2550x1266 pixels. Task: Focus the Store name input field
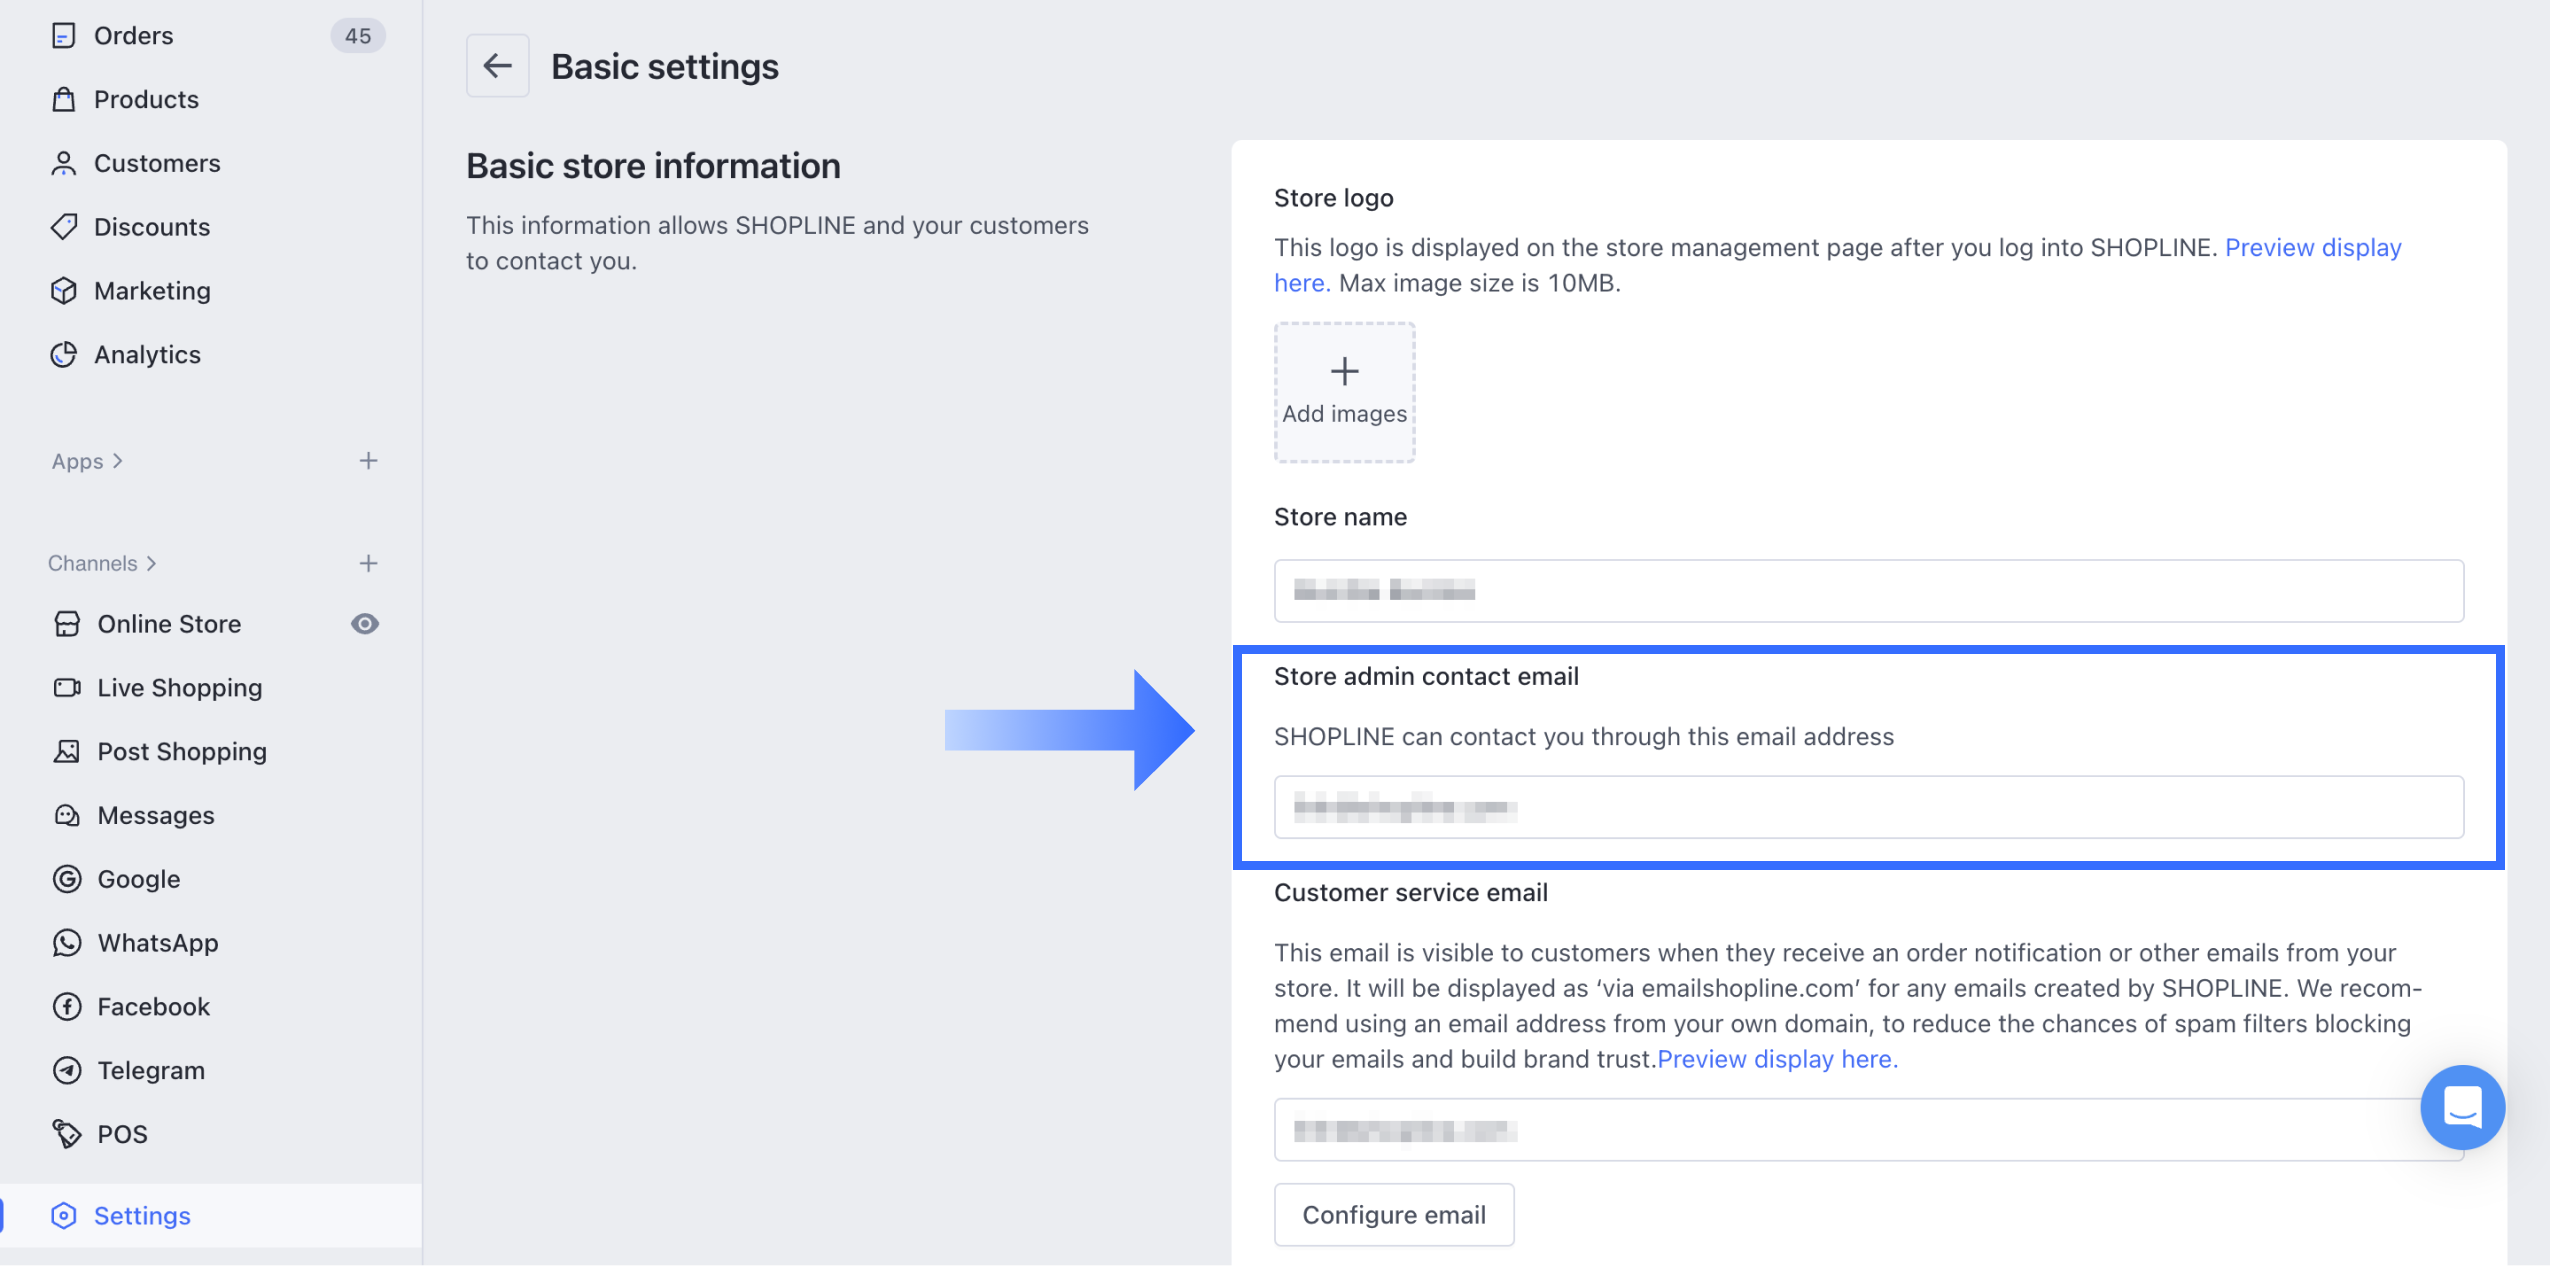(1868, 591)
